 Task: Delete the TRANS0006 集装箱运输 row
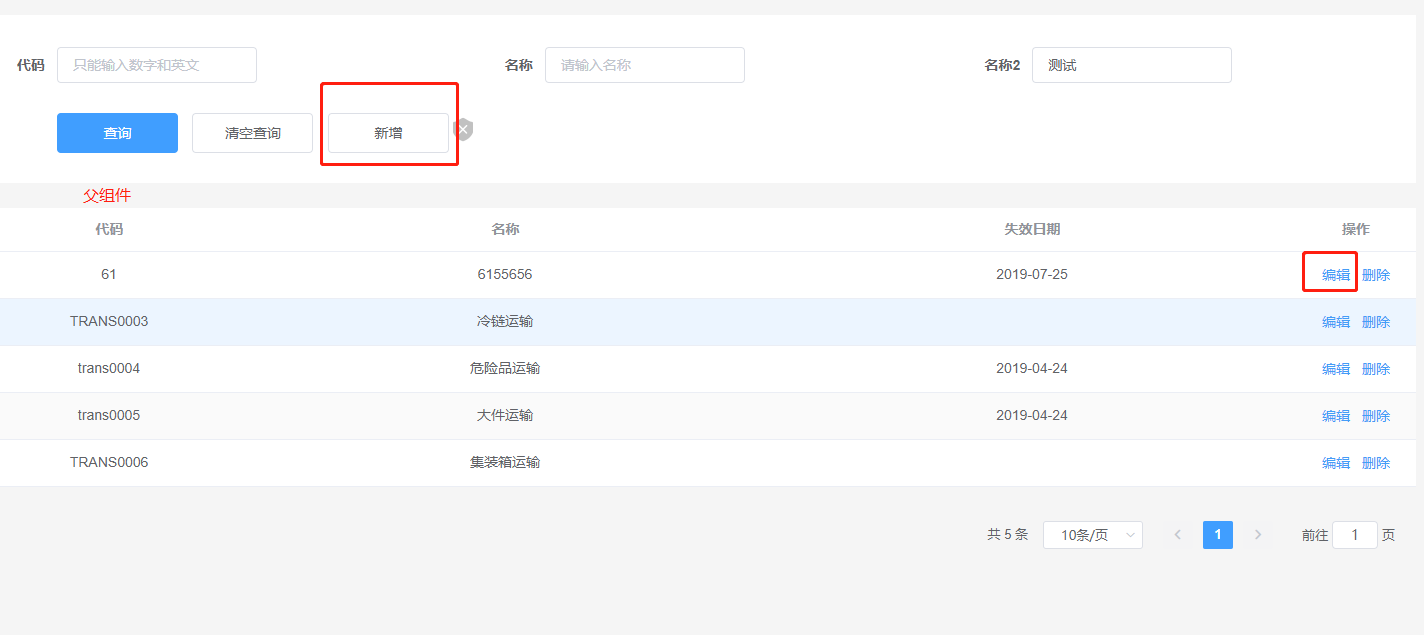pyautogui.click(x=1376, y=463)
